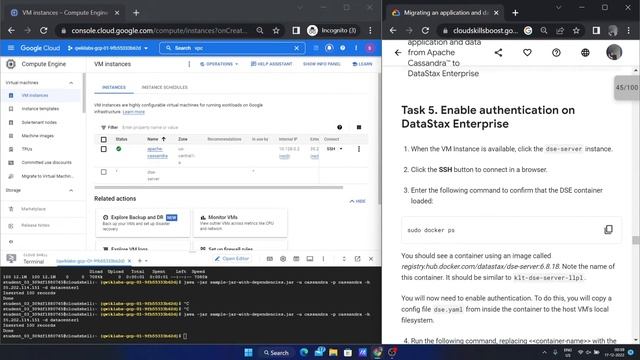The height and width of the screenshot is (360, 640).
Task: Click the table's horizontal scrollbar
Action: coord(218,187)
